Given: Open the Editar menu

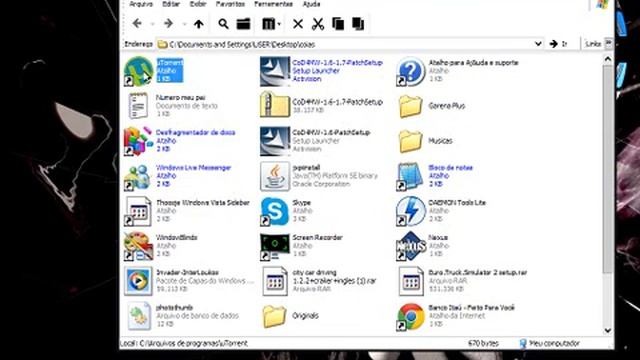Looking at the screenshot, I should point(171,4).
